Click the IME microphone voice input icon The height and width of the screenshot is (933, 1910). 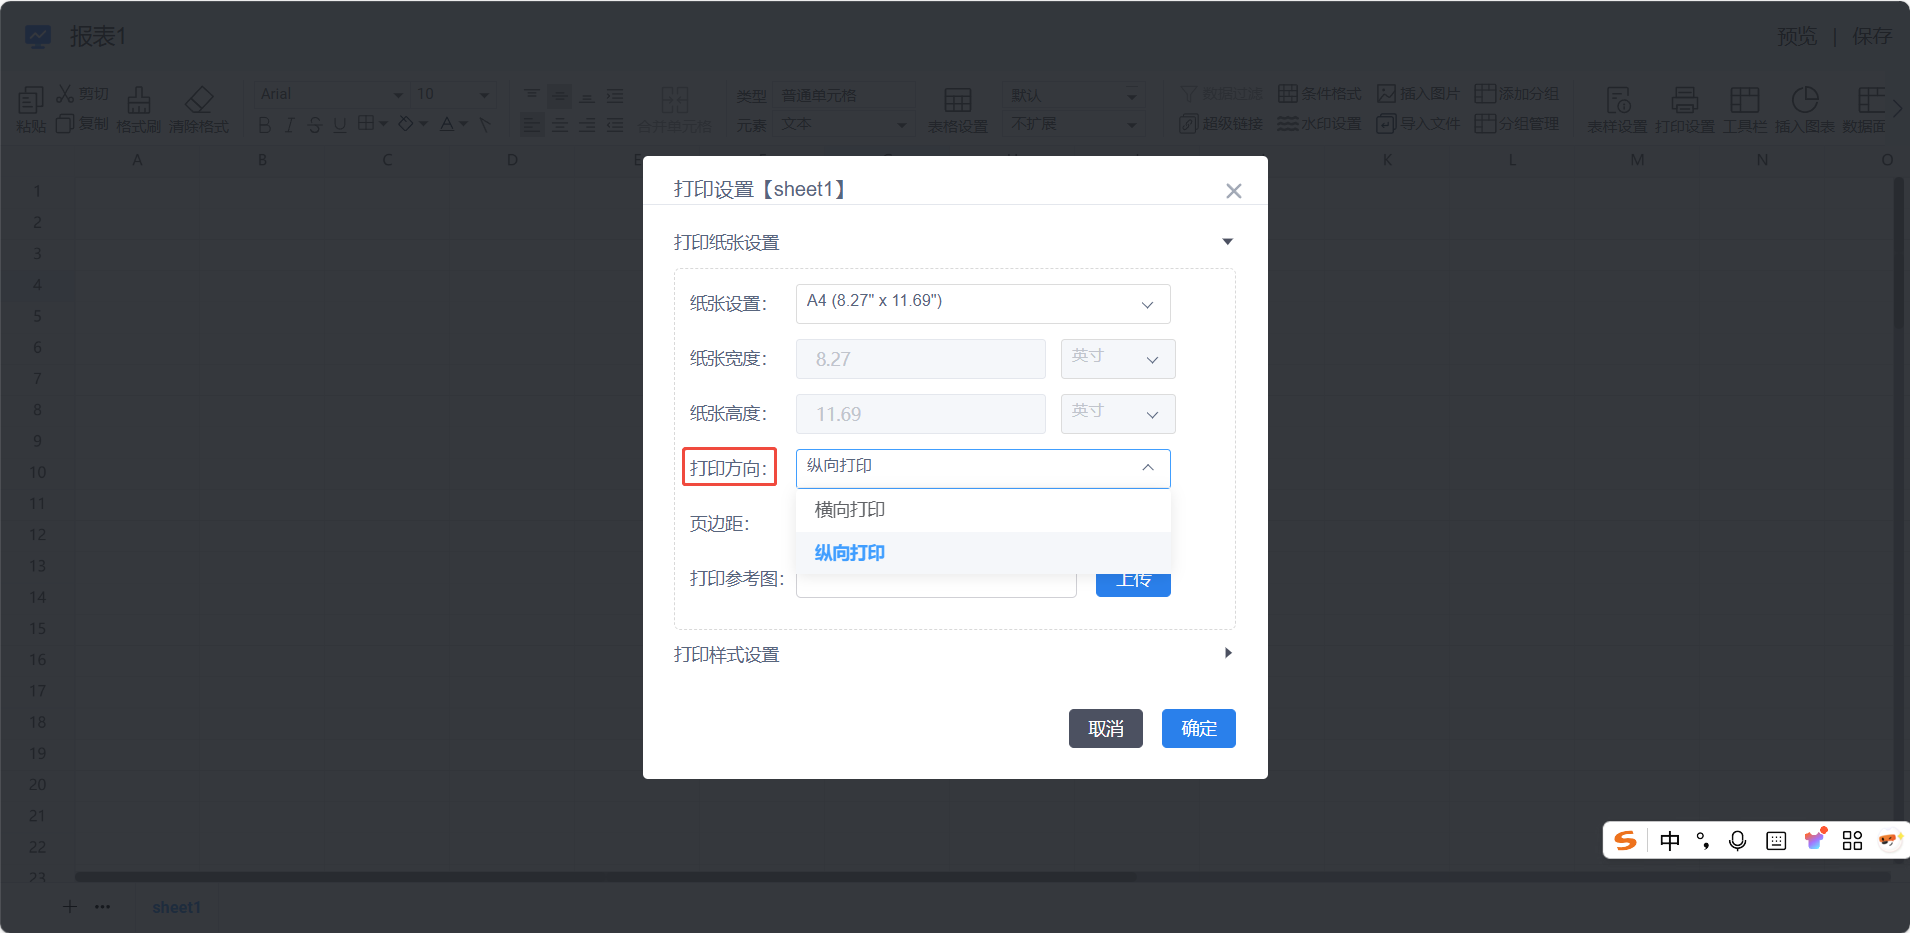tap(1738, 841)
